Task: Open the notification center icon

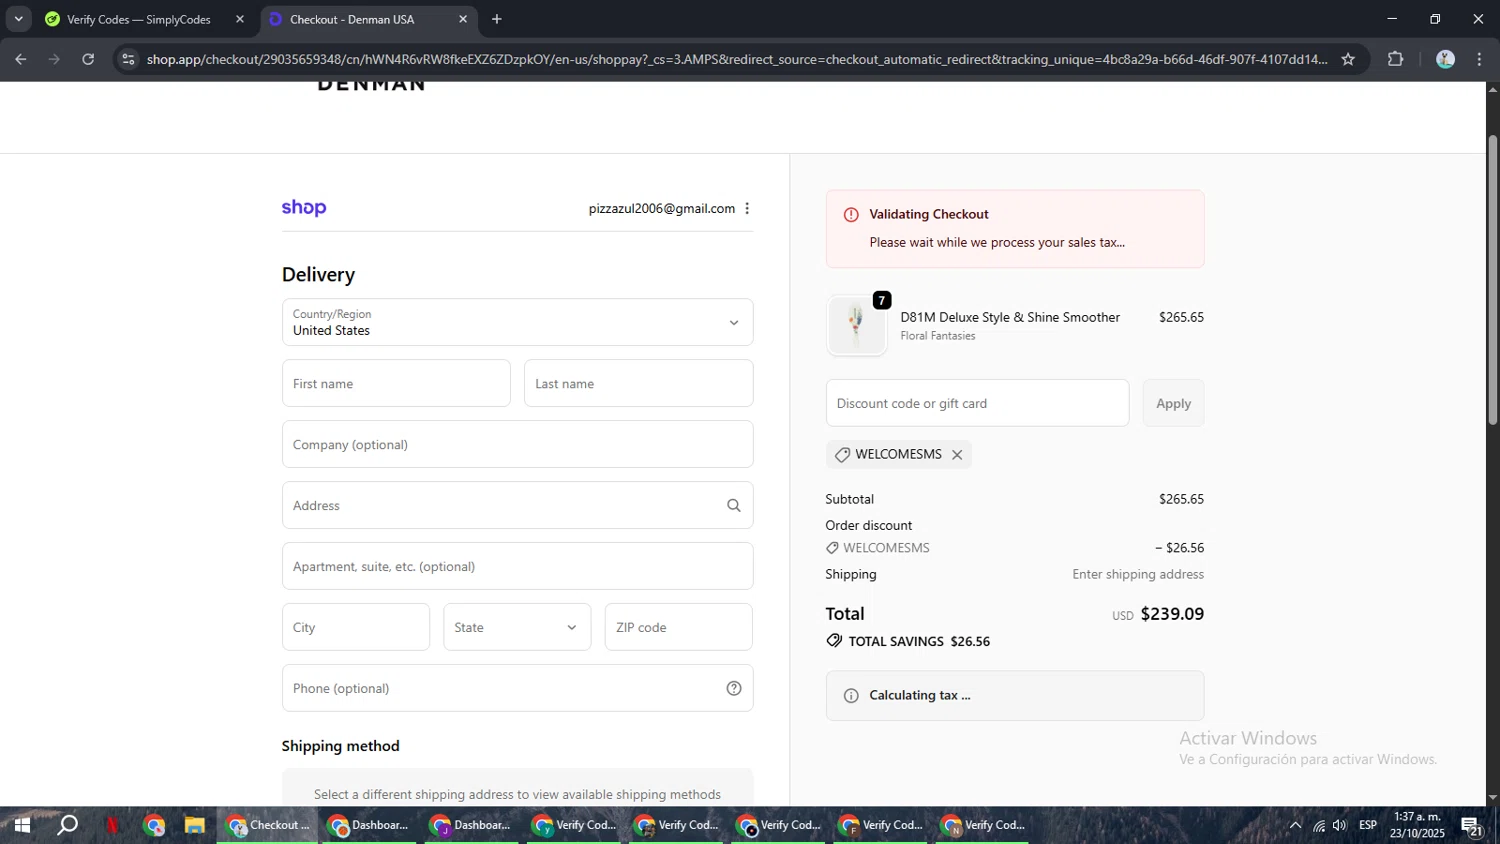Action: 1472,825
